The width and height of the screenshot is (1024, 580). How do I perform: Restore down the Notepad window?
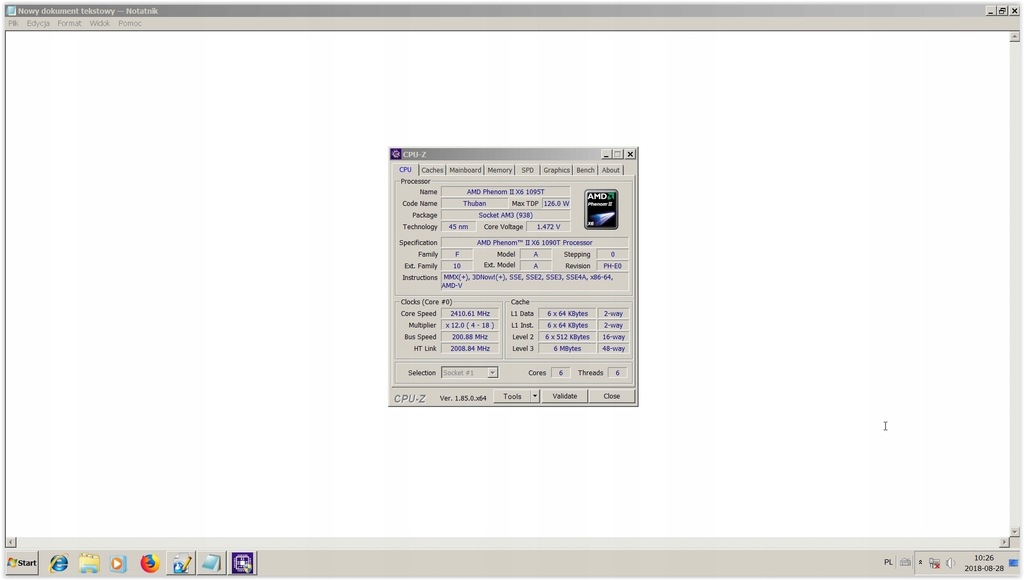[1002, 10]
